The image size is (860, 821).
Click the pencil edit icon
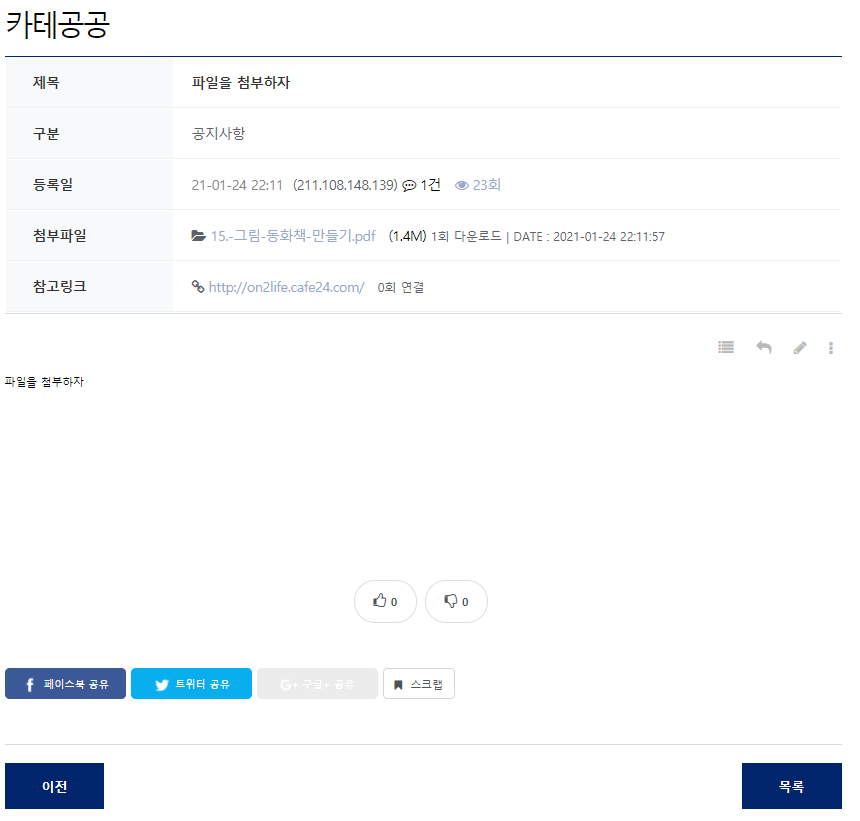800,348
